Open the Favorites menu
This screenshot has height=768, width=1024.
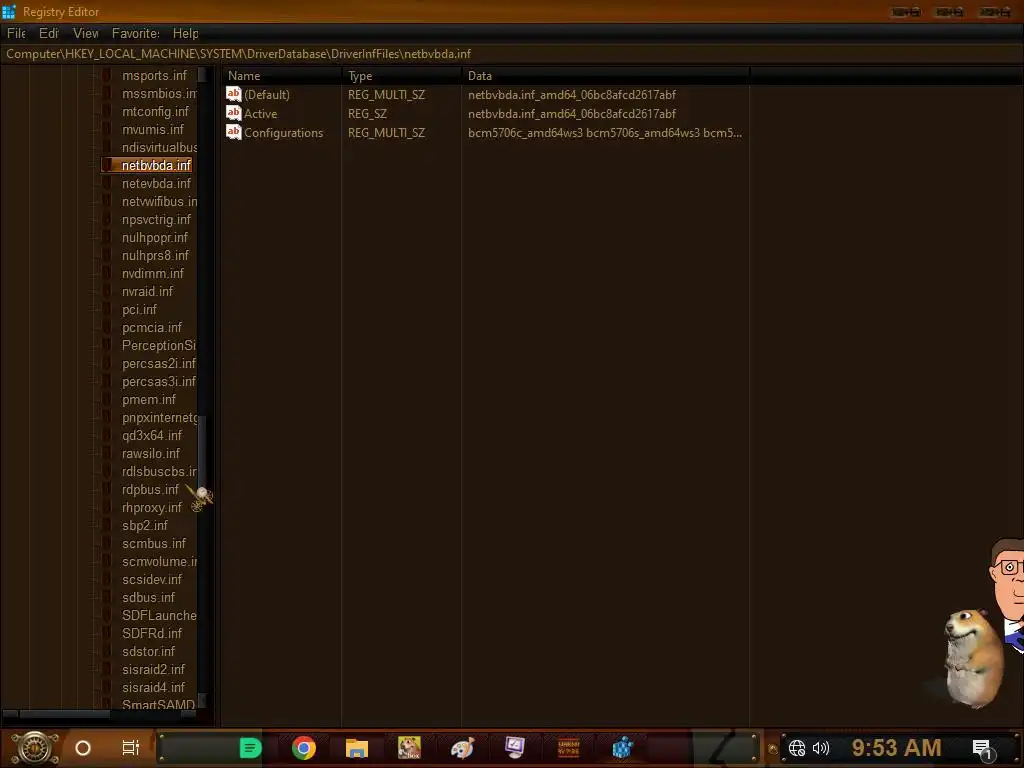click(x=135, y=33)
